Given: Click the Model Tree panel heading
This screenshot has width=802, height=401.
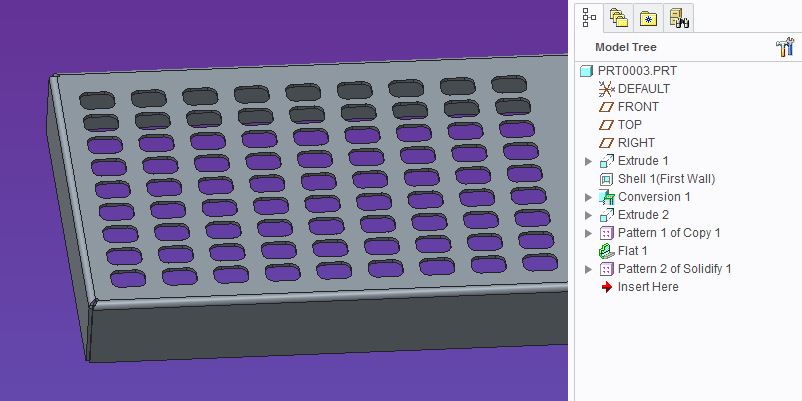Looking at the screenshot, I should point(626,47).
